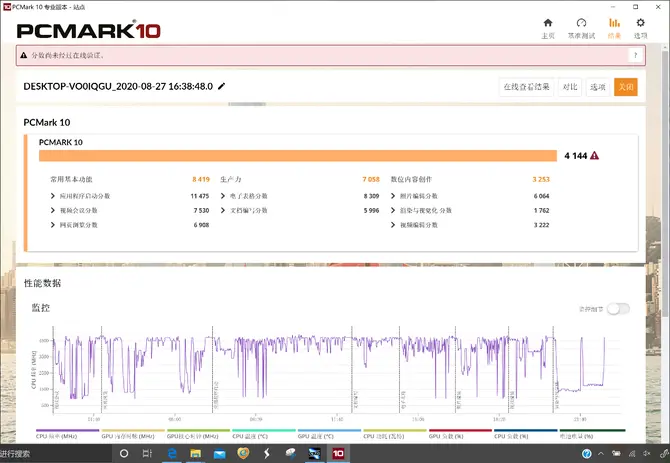Open the dark screen app icon on taskbar

[x=314, y=454]
